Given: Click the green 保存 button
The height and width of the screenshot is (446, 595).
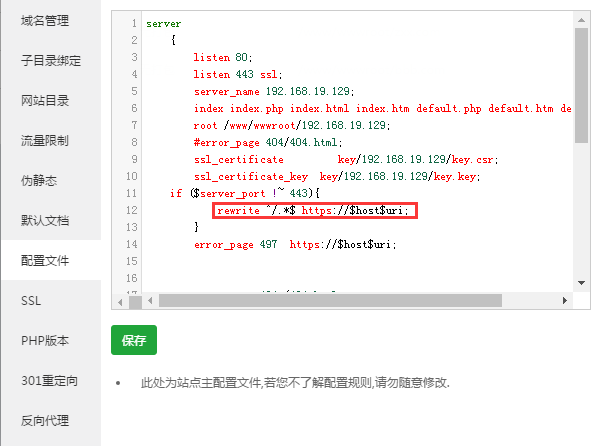Looking at the screenshot, I should pos(134,340).
